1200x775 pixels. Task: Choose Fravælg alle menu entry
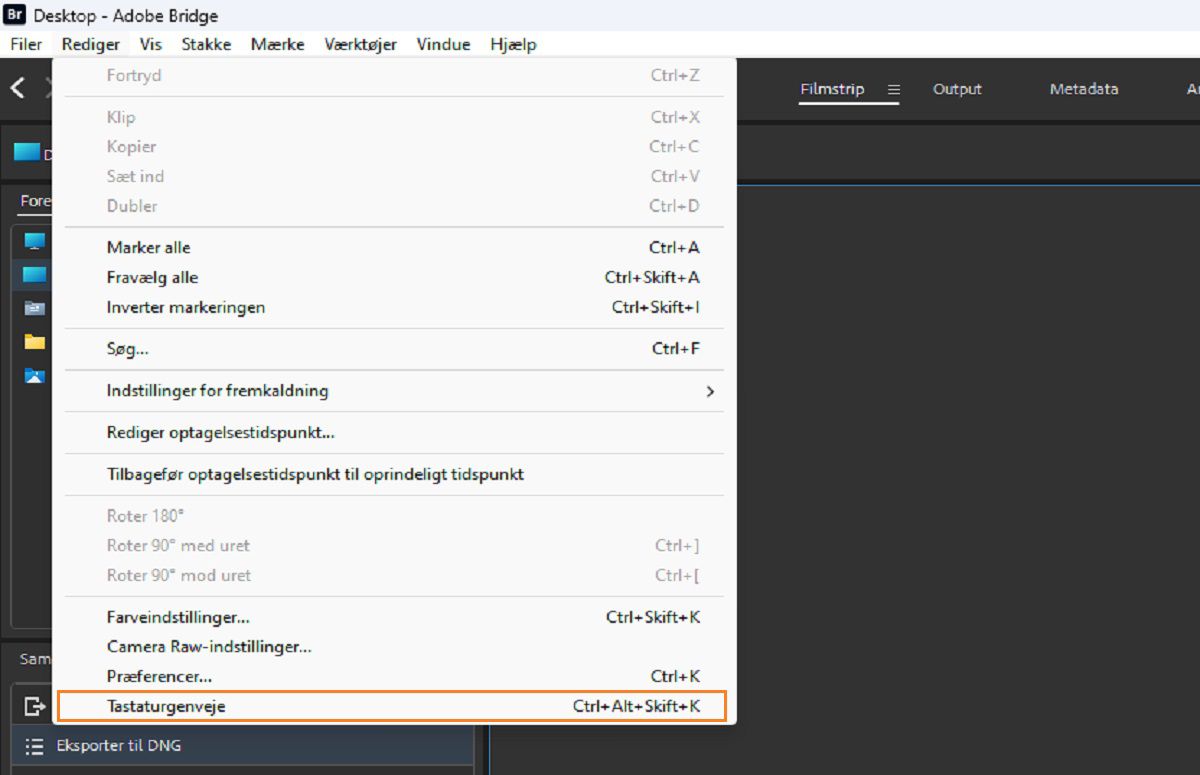click(396, 277)
